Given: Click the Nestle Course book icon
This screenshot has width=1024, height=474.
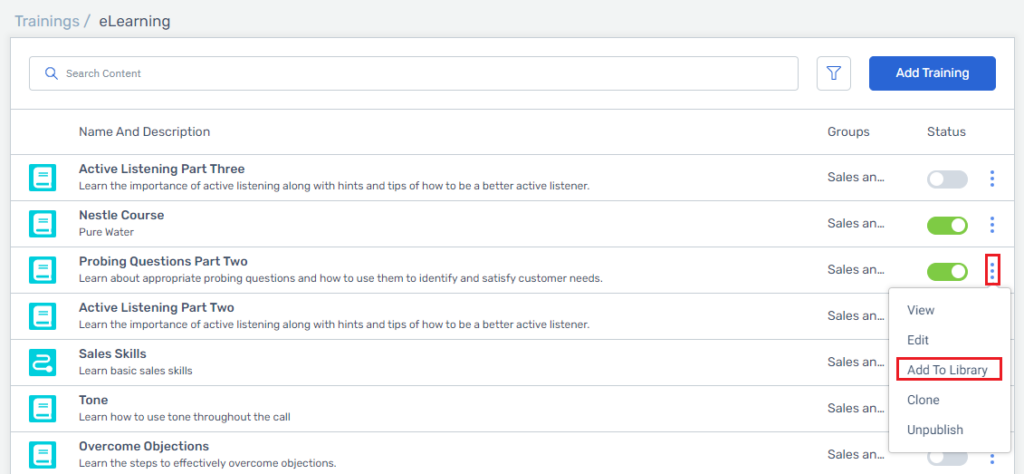Looking at the screenshot, I should [x=42, y=224].
